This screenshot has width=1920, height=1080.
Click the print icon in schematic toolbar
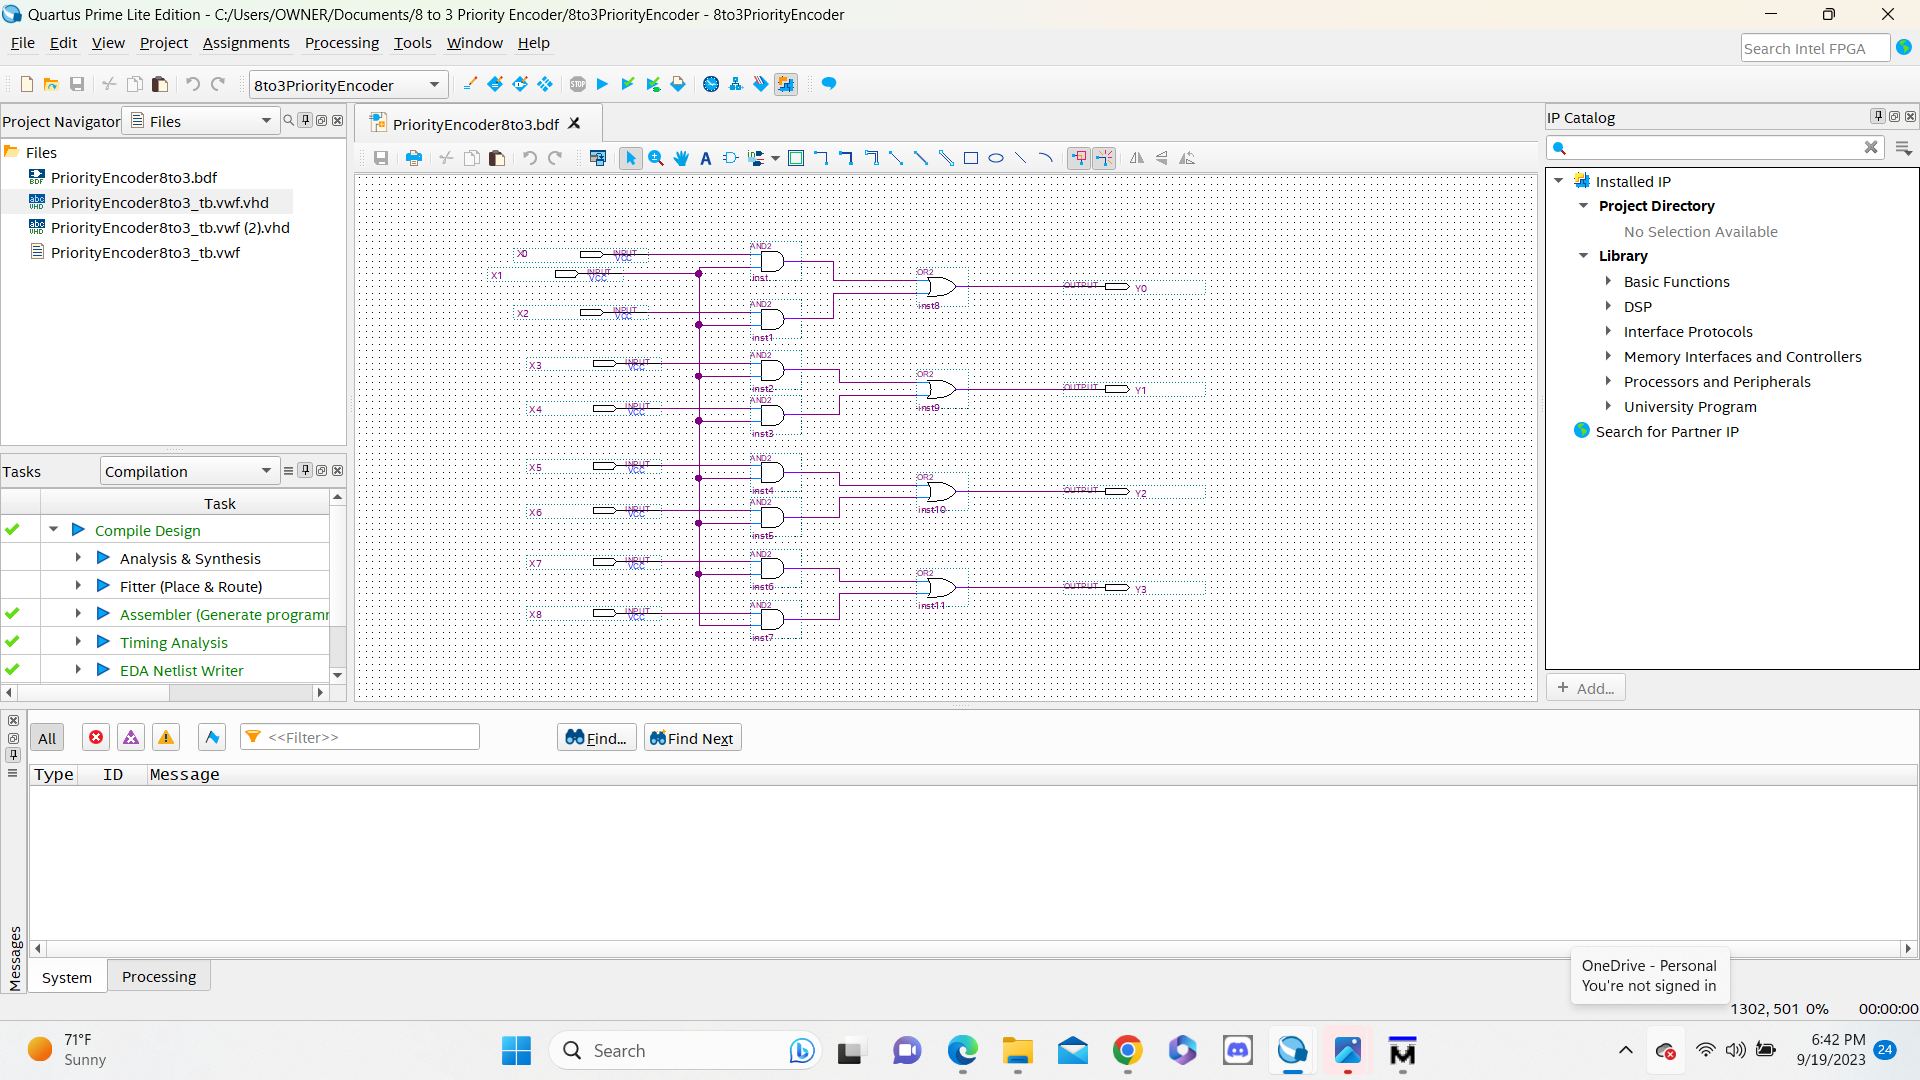pyautogui.click(x=414, y=158)
